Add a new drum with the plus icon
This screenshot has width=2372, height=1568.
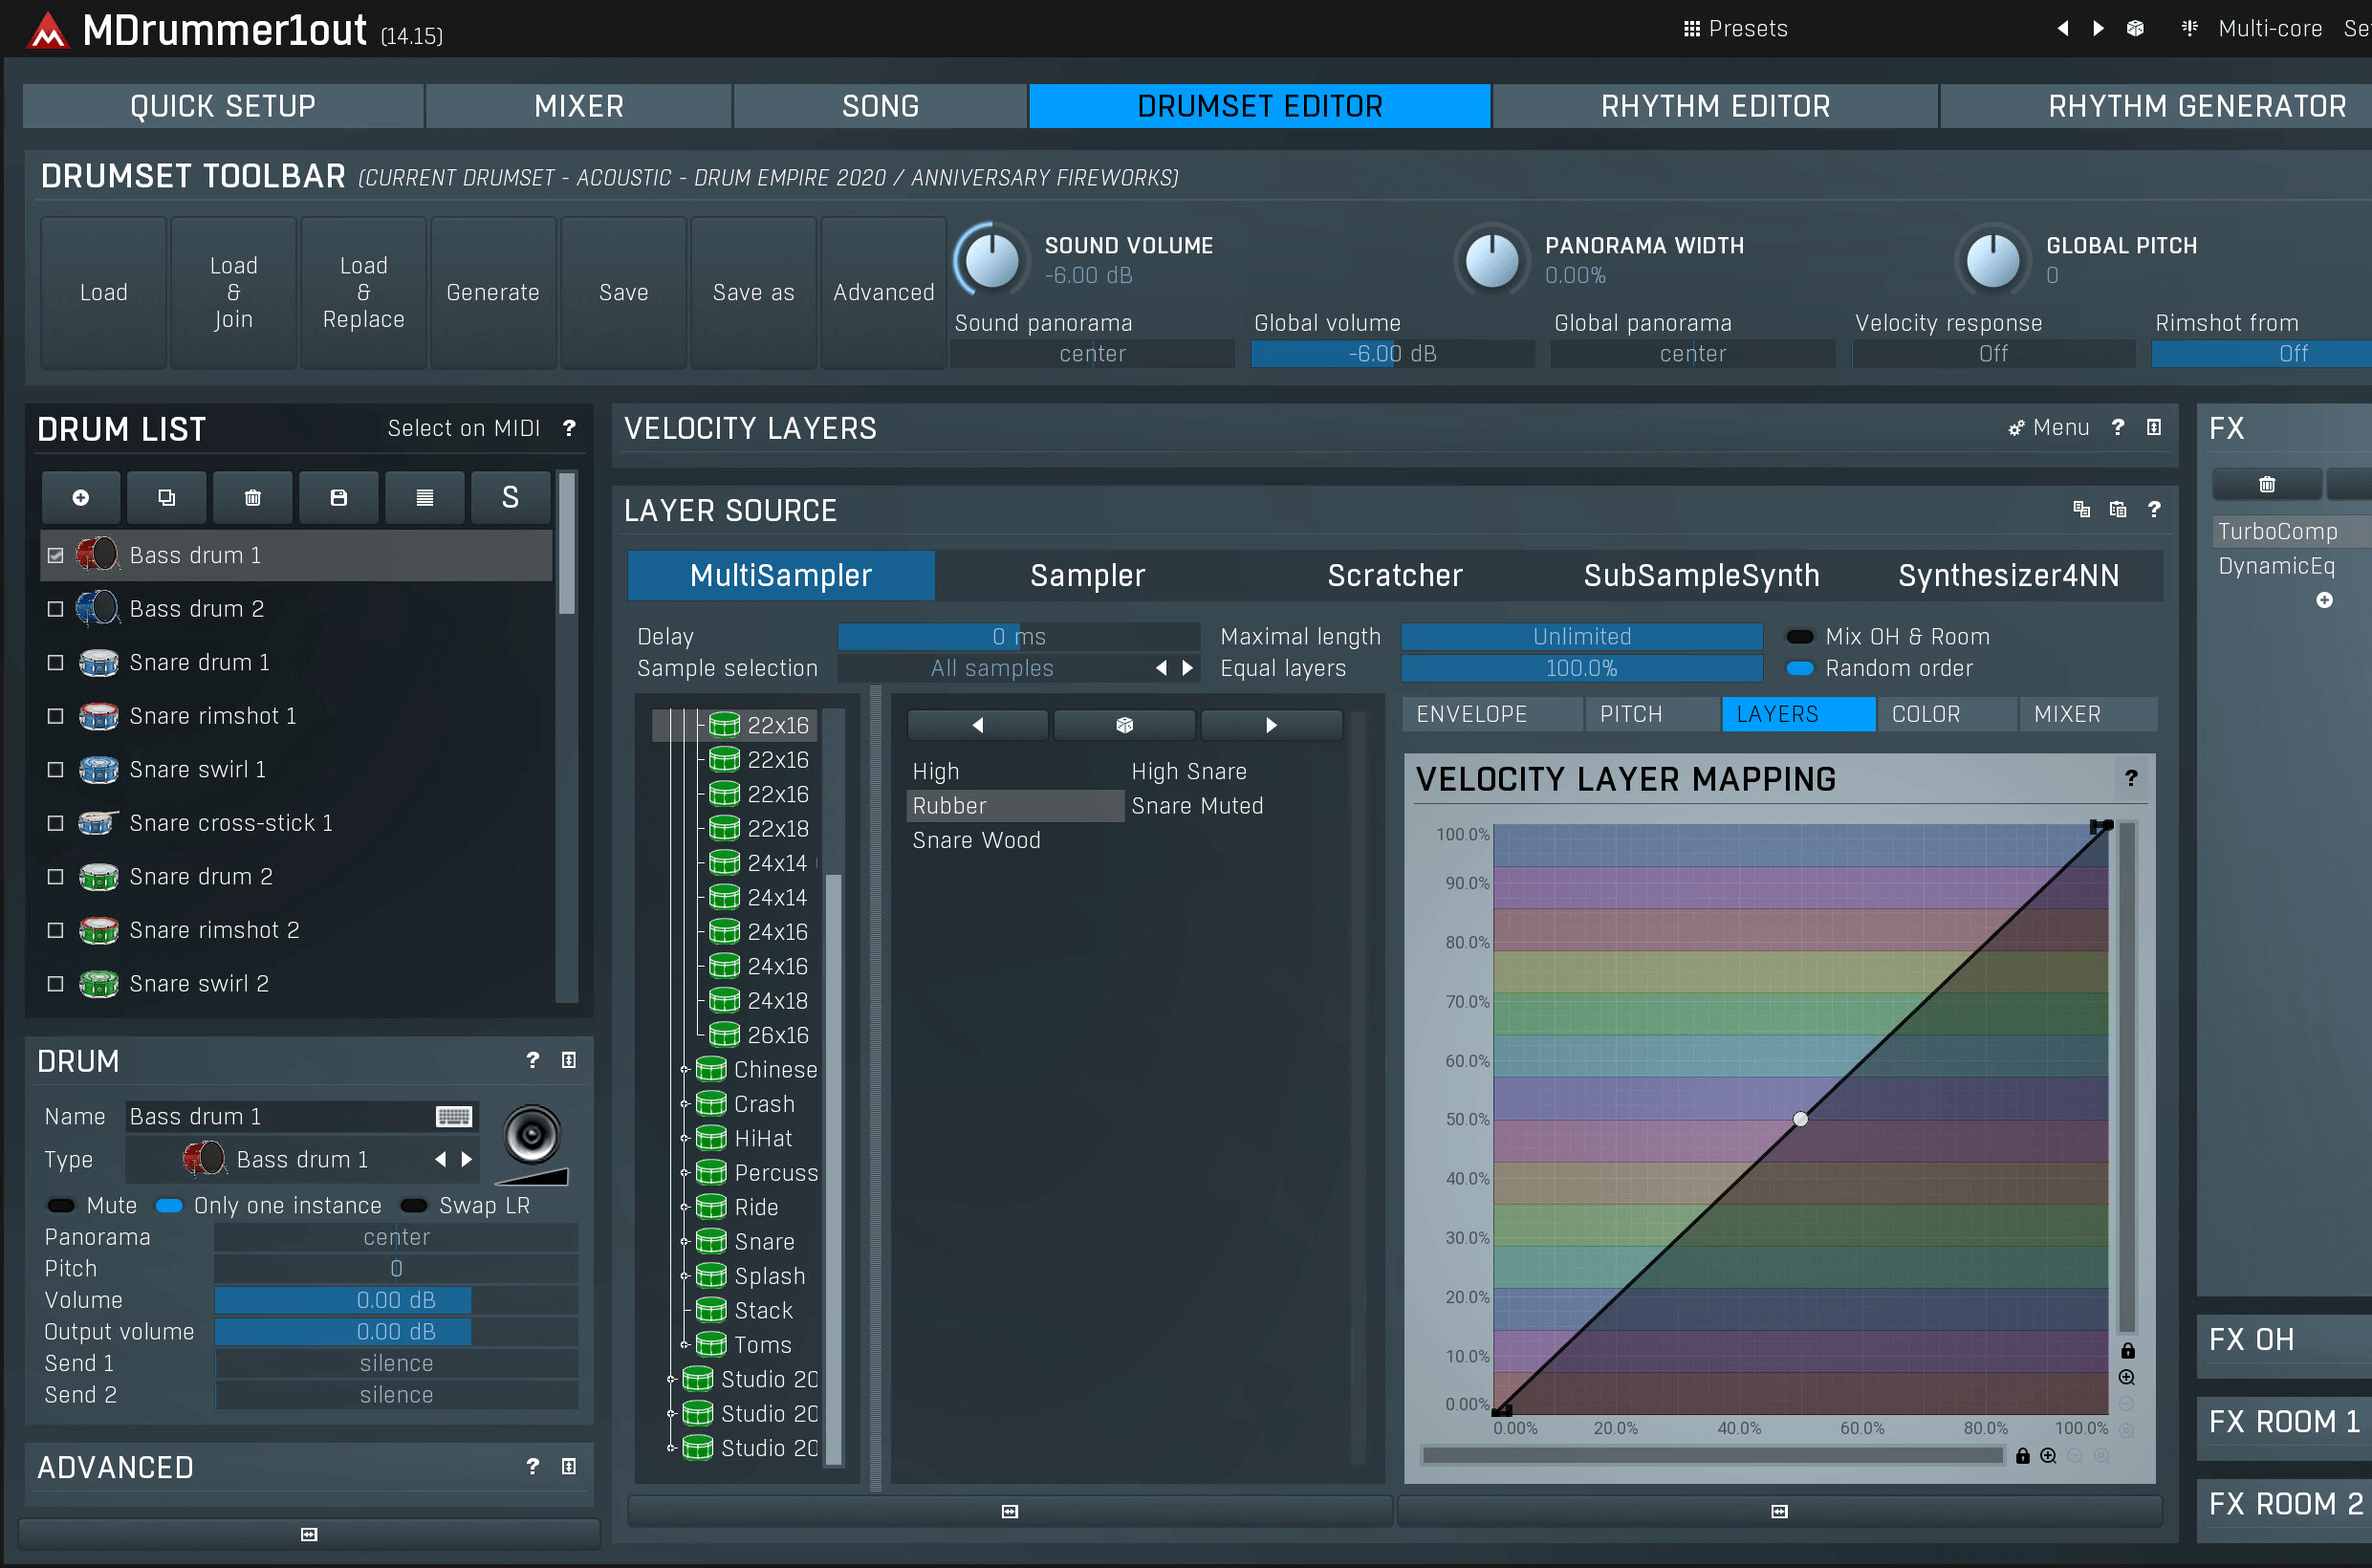point(80,497)
